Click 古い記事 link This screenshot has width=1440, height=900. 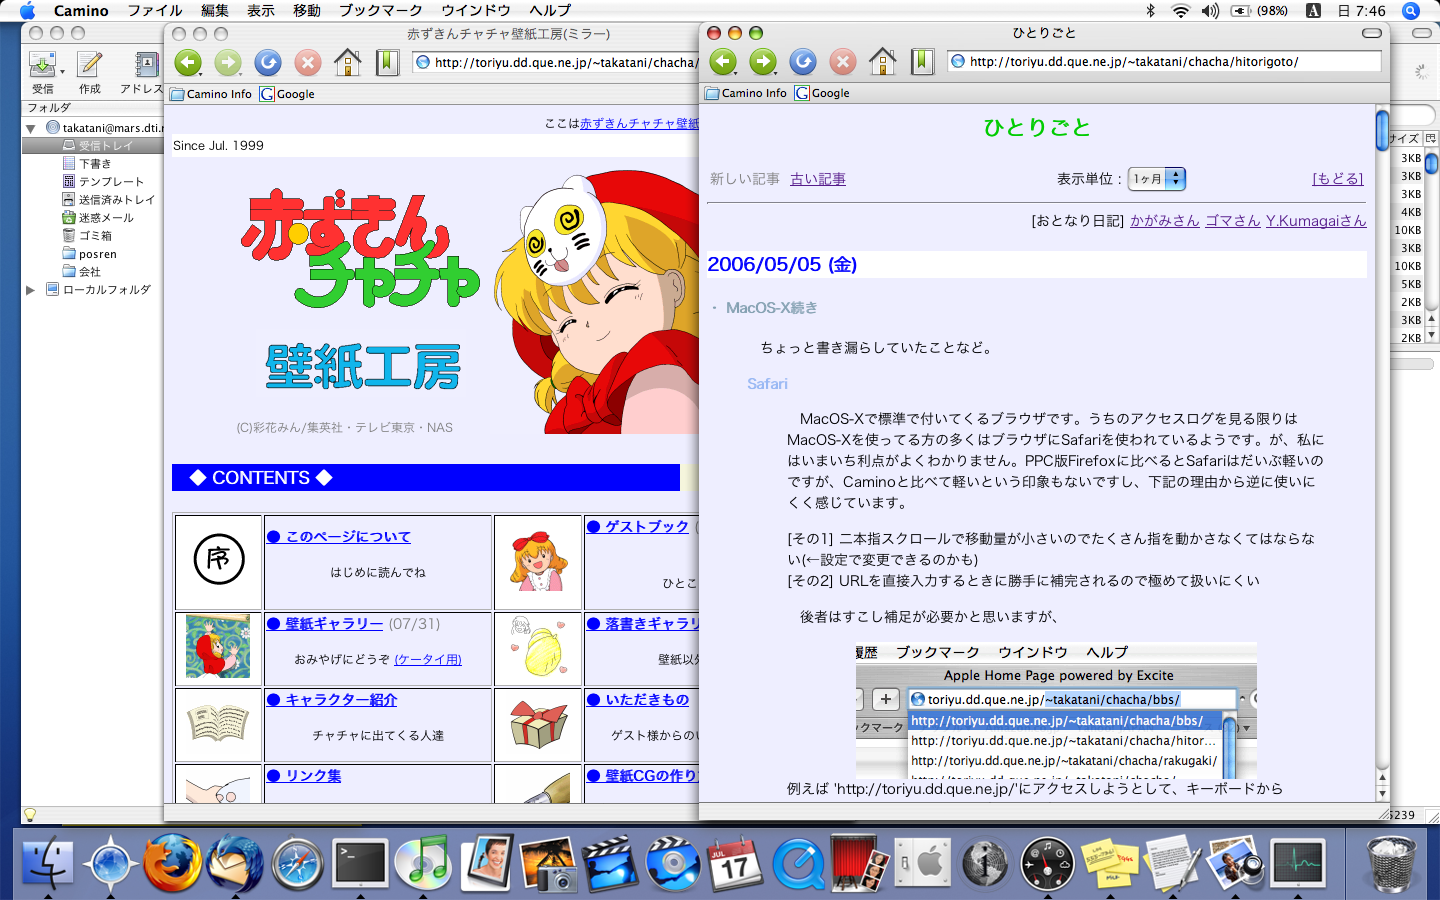pyautogui.click(x=818, y=179)
